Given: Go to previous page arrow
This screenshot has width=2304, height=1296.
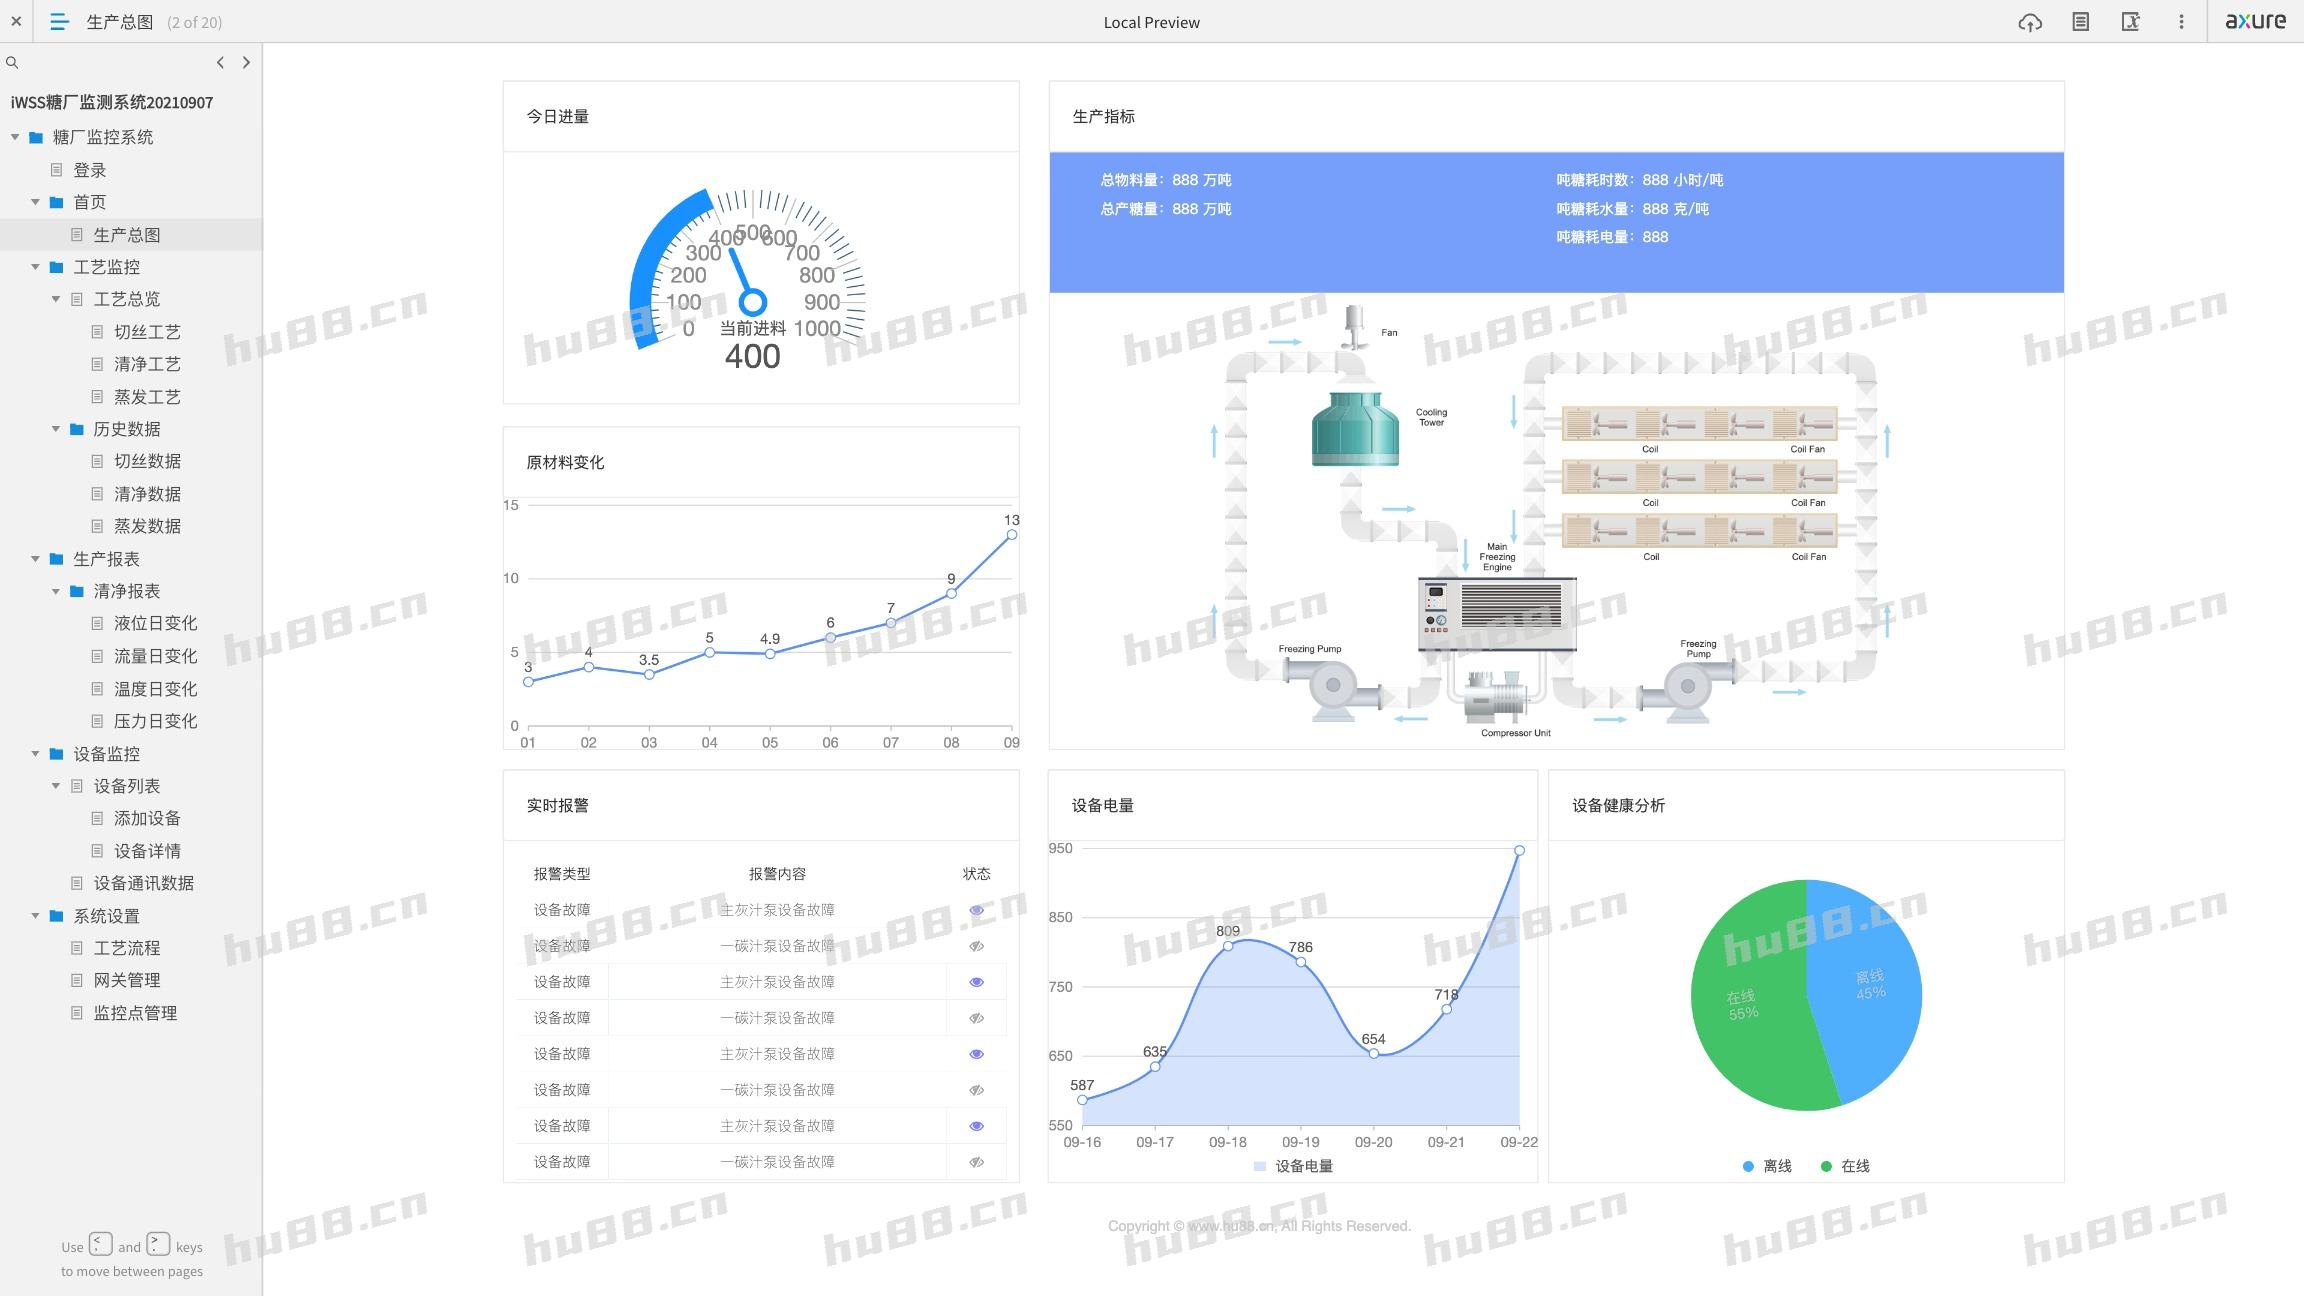Looking at the screenshot, I should click(220, 62).
